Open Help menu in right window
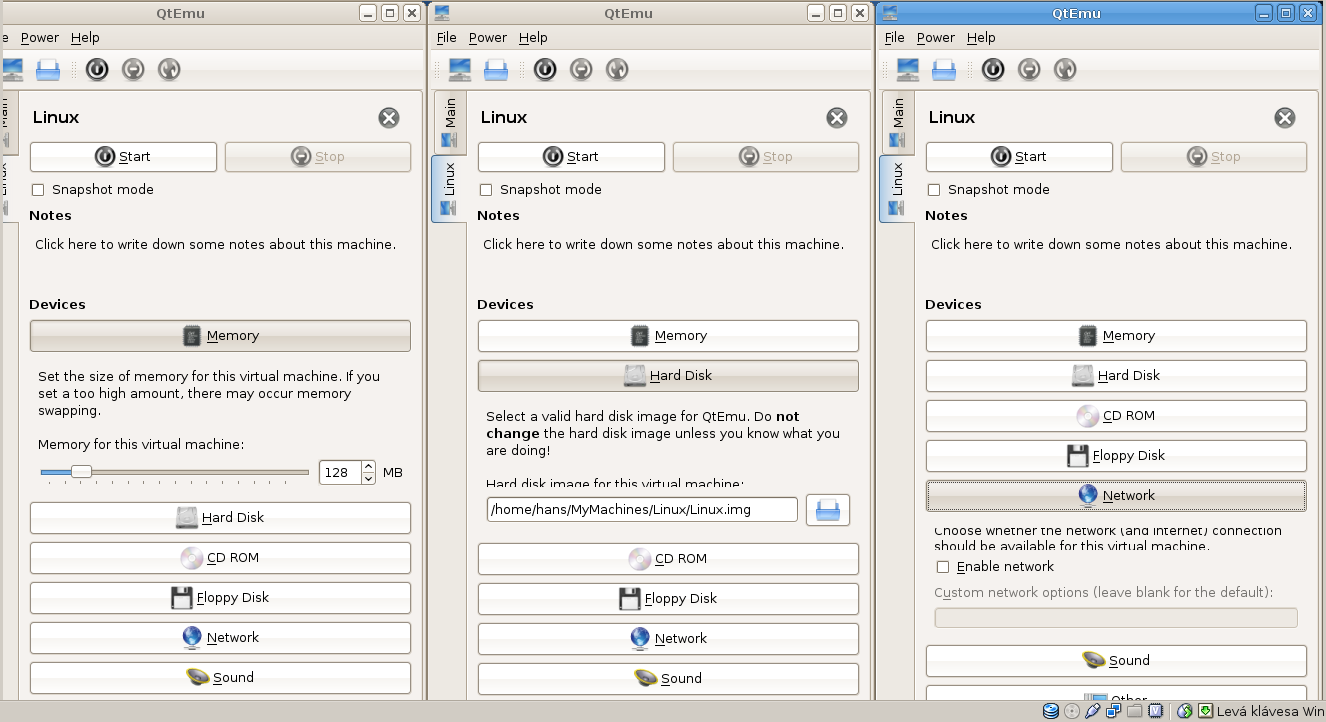Screen dimensions: 1326x722 coord(981,38)
